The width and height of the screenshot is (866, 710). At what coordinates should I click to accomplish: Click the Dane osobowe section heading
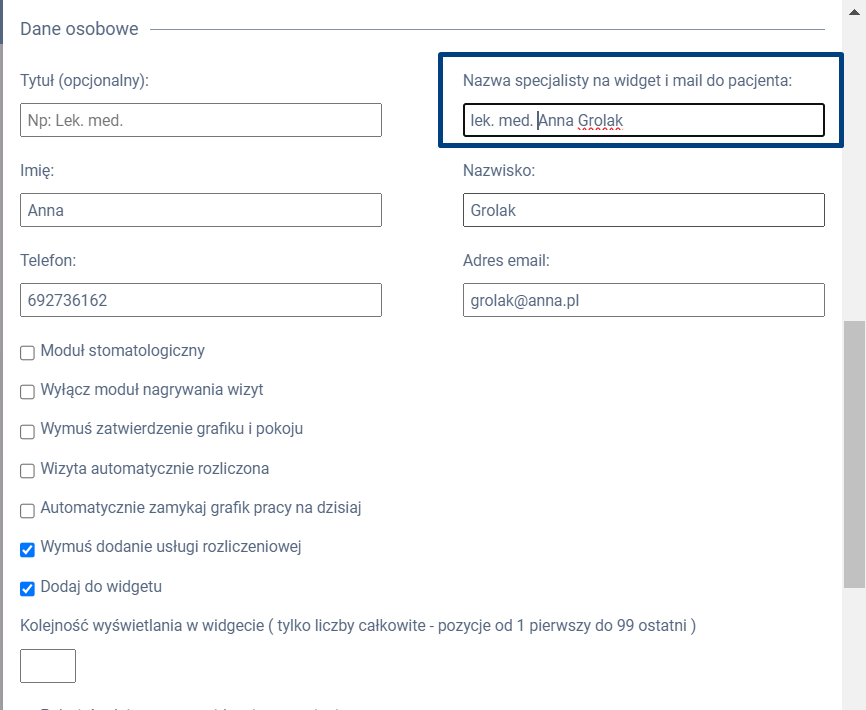pyautogui.click(x=79, y=29)
